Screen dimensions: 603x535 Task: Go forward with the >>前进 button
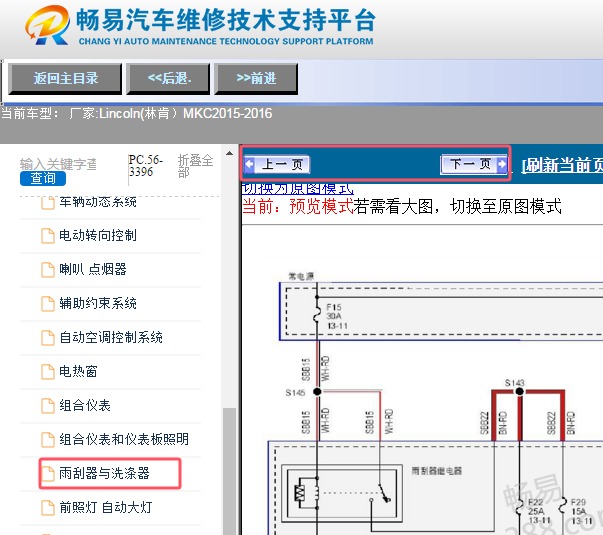tap(256, 78)
